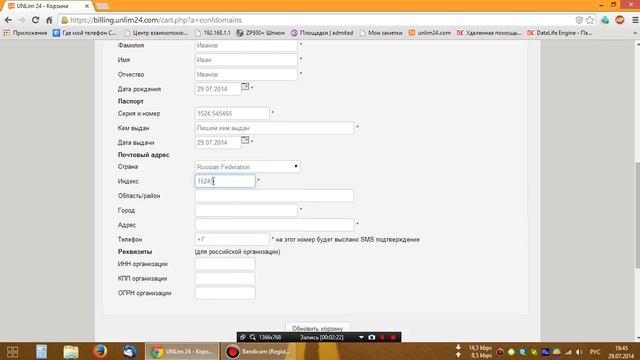Open the 'Где мой телефон' bookmark
The image size is (640, 360).
[84, 33]
